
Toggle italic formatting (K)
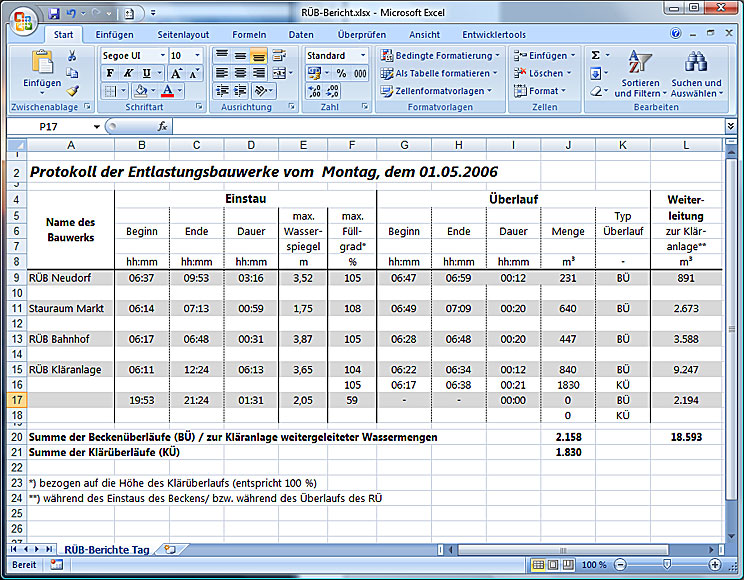tap(128, 73)
